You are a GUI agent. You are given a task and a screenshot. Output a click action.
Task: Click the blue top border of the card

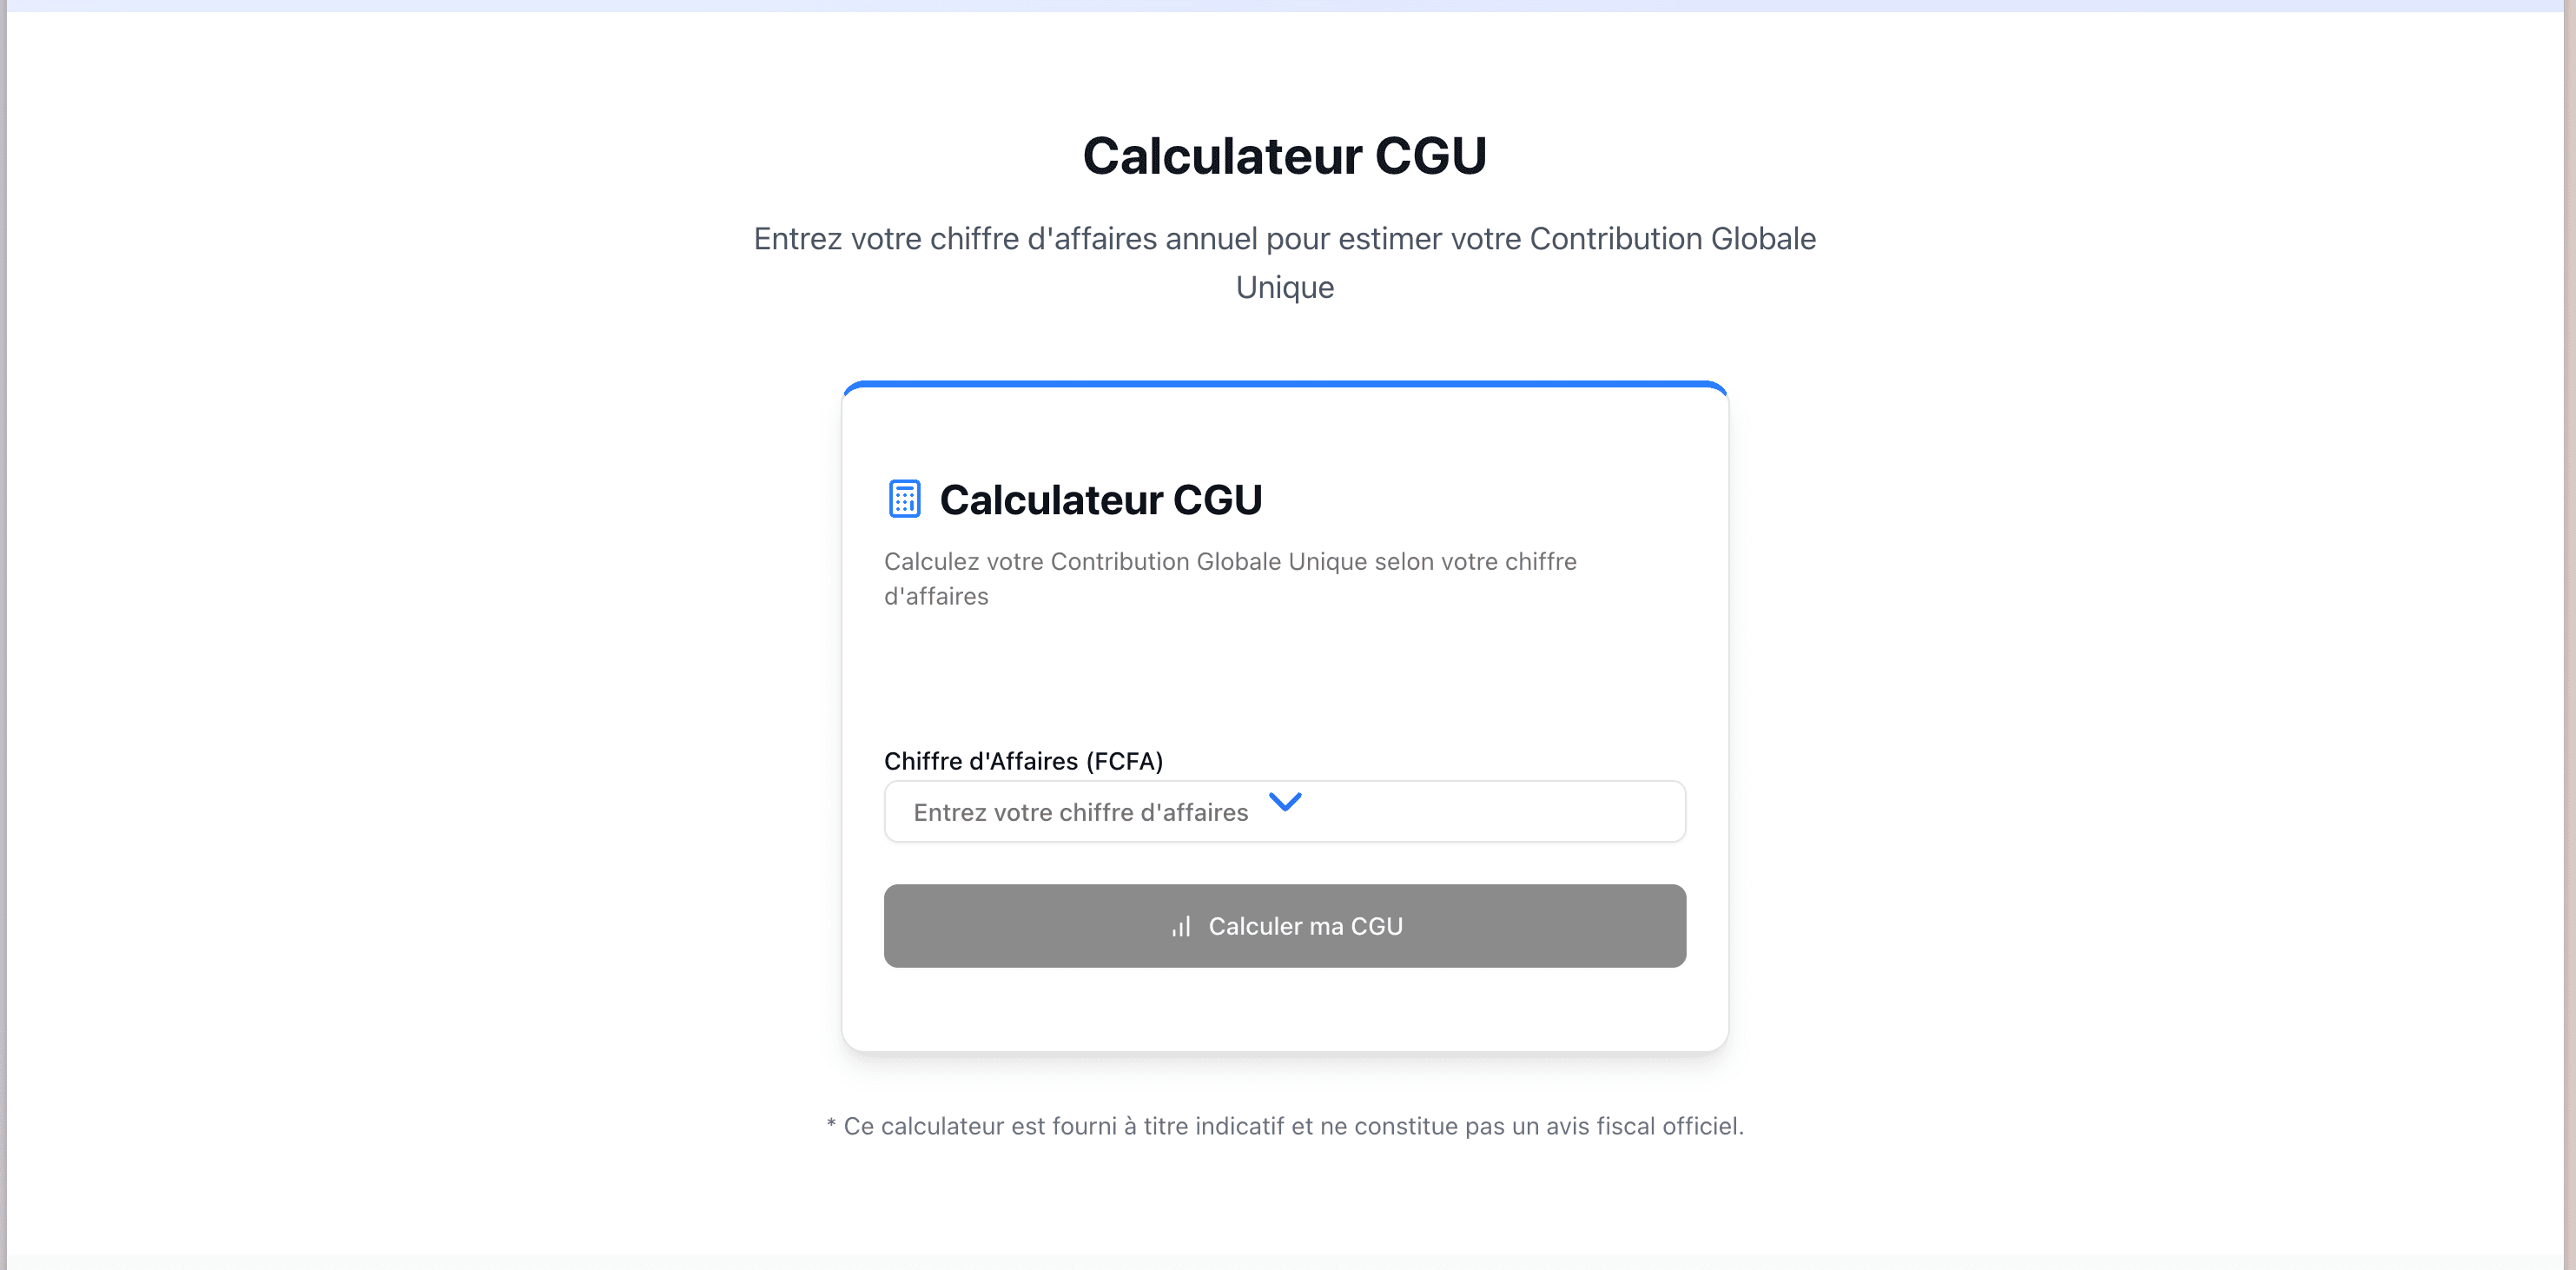(x=1285, y=385)
